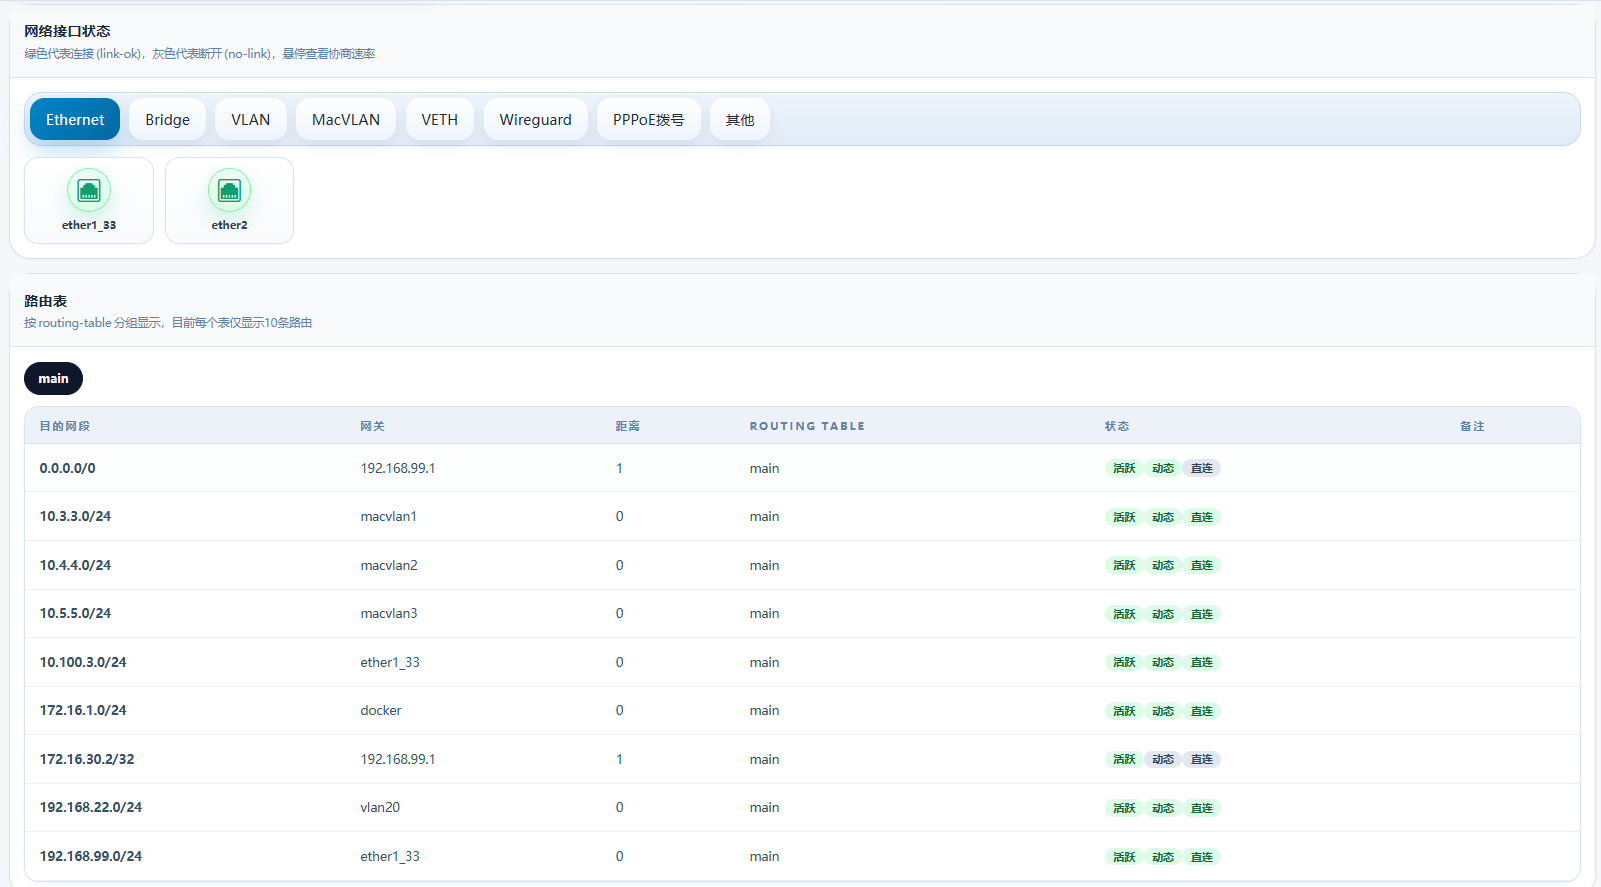Screen dimensions: 1601x887
Task: Select the main routing table pill
Action: pos(53,379)
